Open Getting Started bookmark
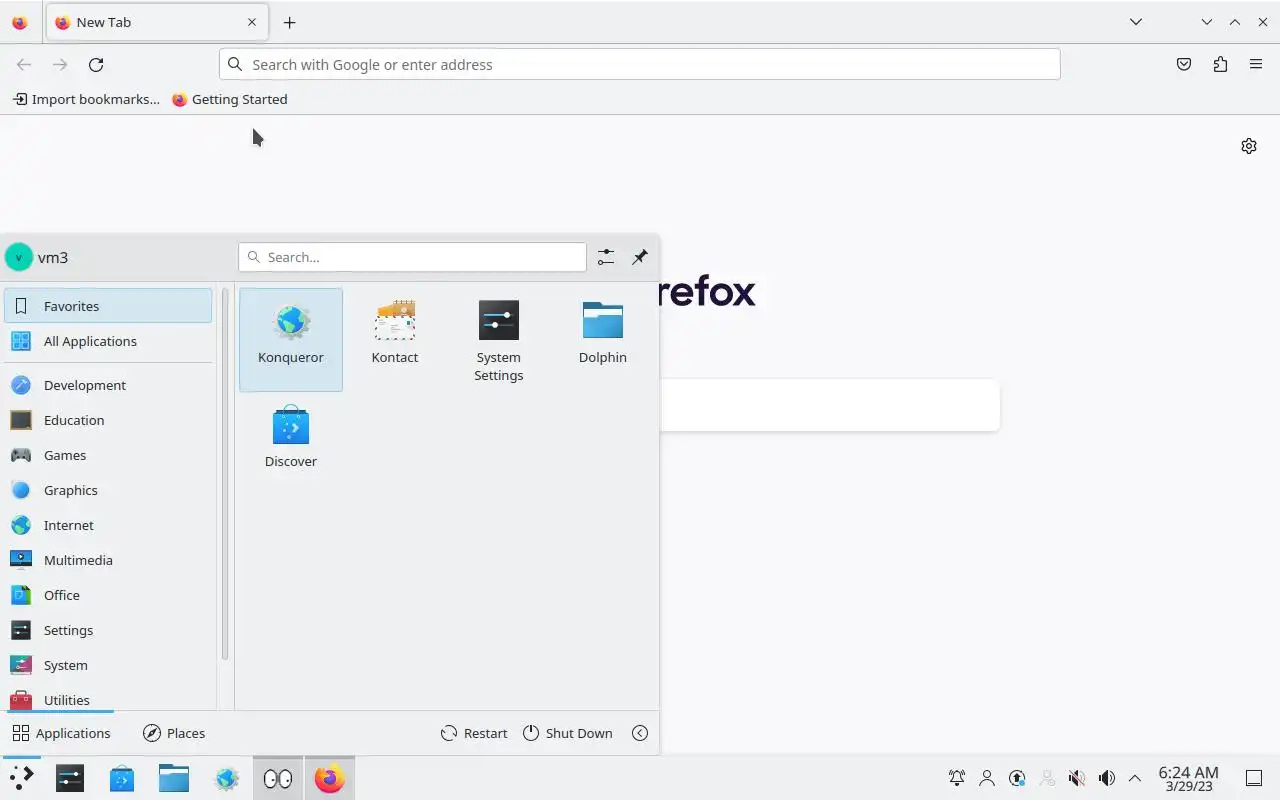Viewport: 1280px width, 800px height. (x=230, y=99)
